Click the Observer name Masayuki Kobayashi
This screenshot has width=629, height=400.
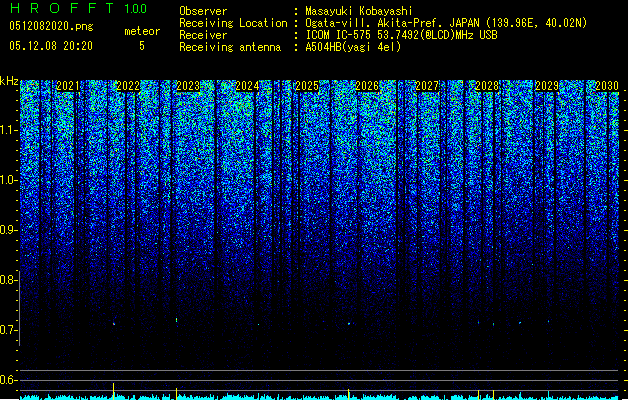coord(359,11)
